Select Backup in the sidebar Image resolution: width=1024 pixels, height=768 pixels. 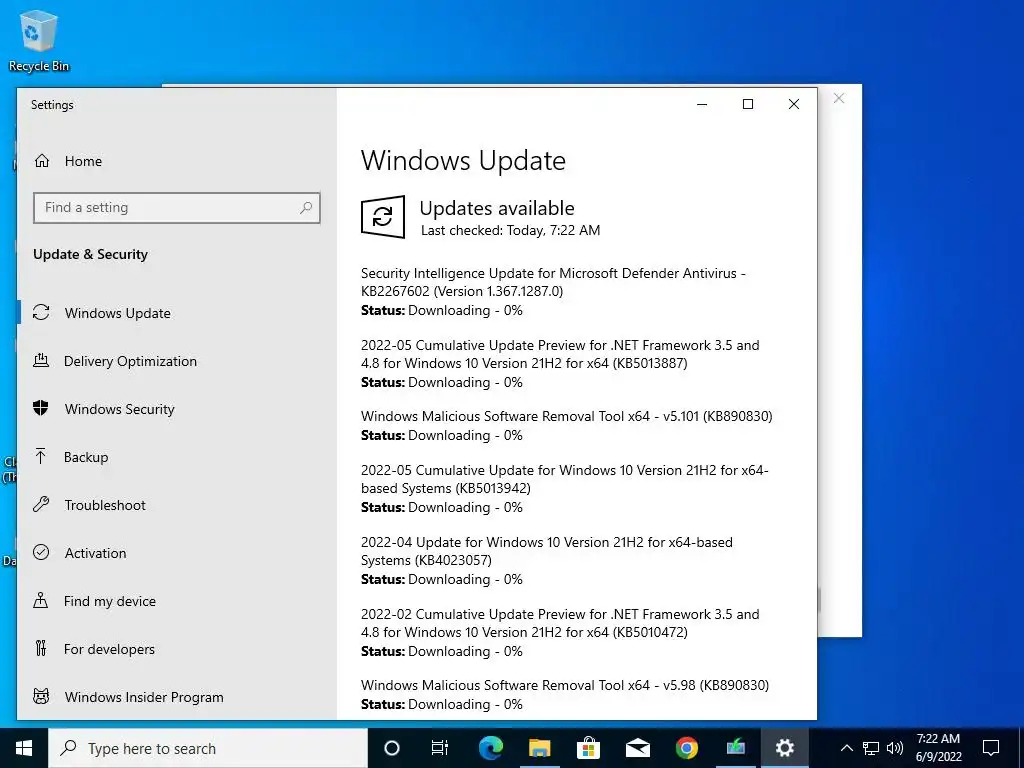coord(86,457)
